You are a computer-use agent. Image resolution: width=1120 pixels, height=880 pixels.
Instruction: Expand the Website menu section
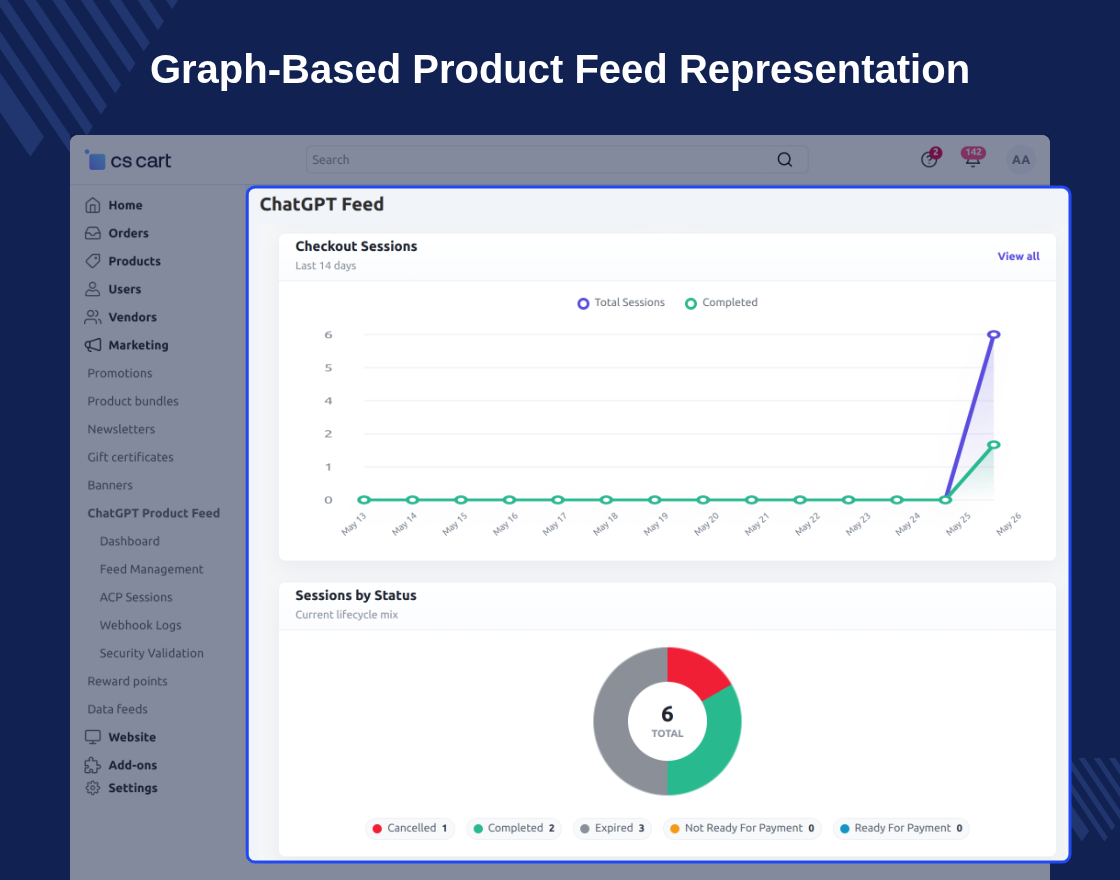click(132, 737)
